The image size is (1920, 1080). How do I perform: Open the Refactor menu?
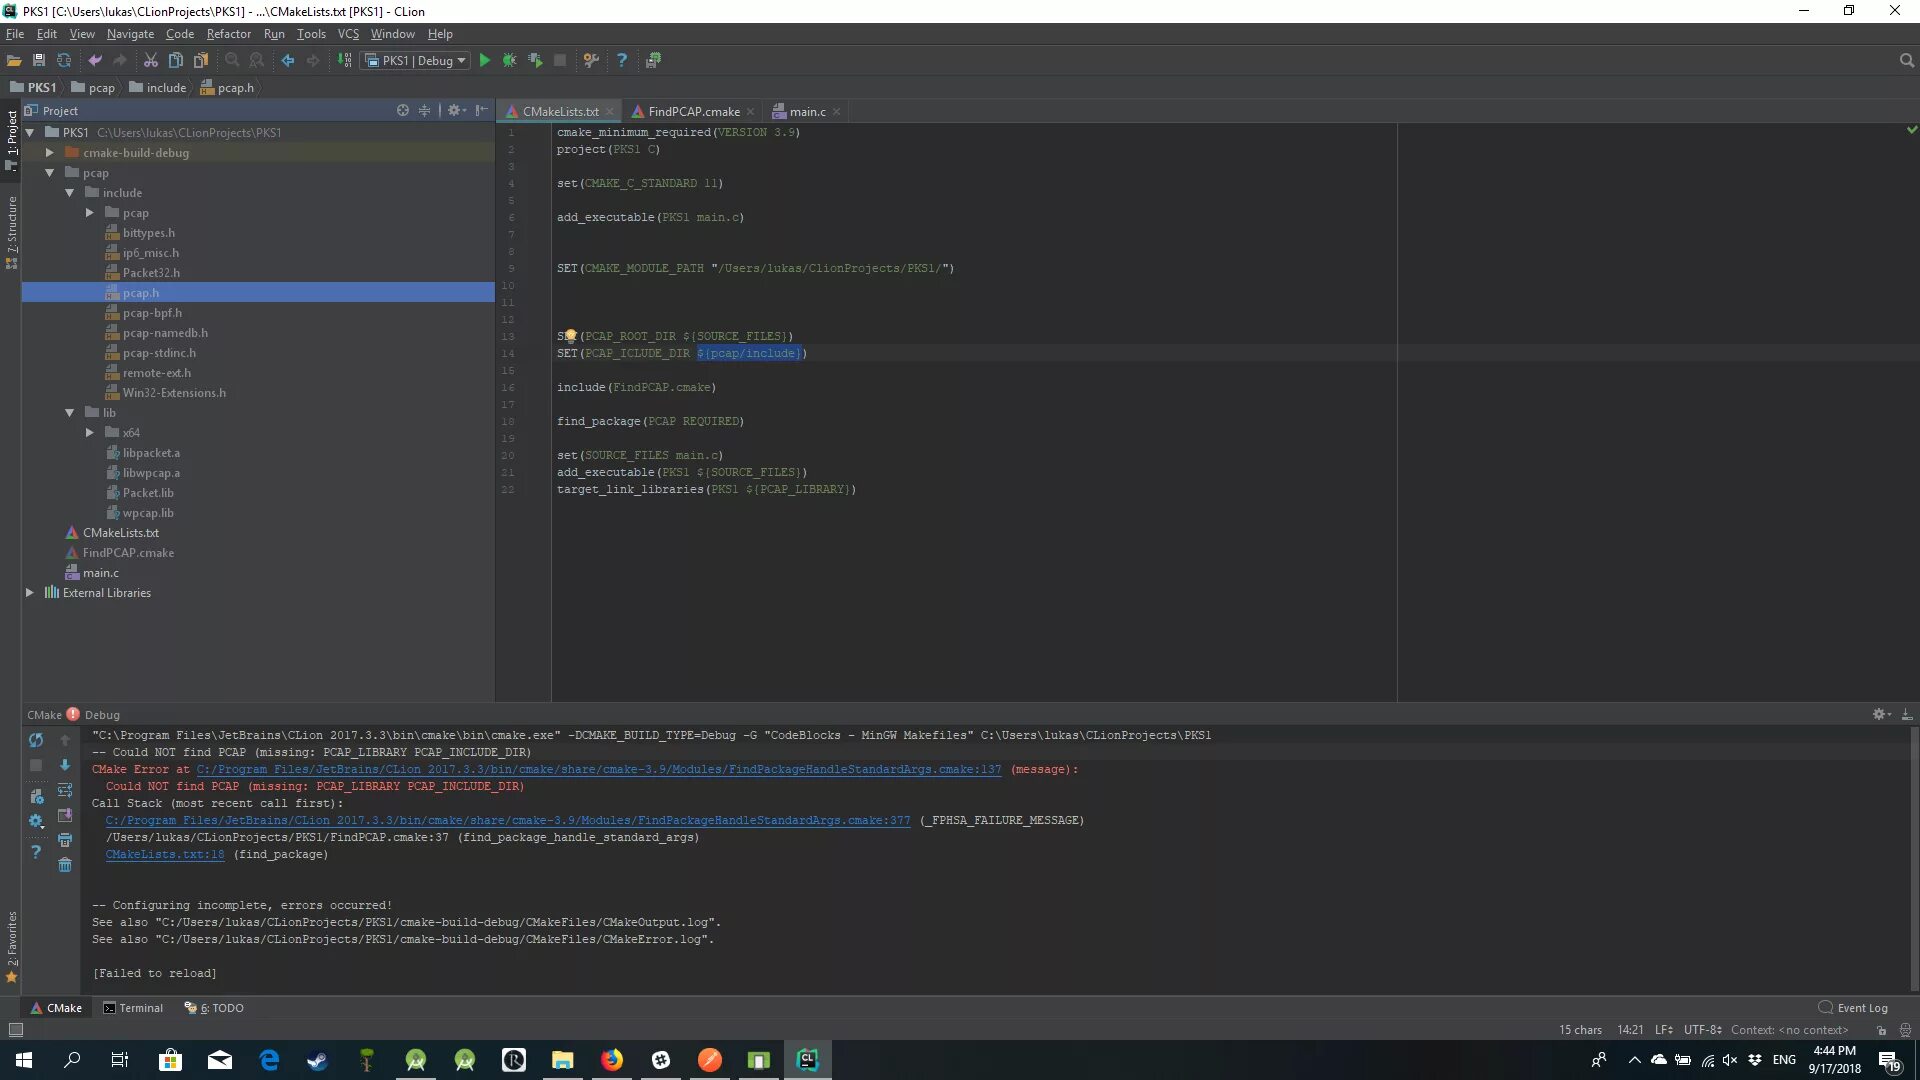coord(228,34)
